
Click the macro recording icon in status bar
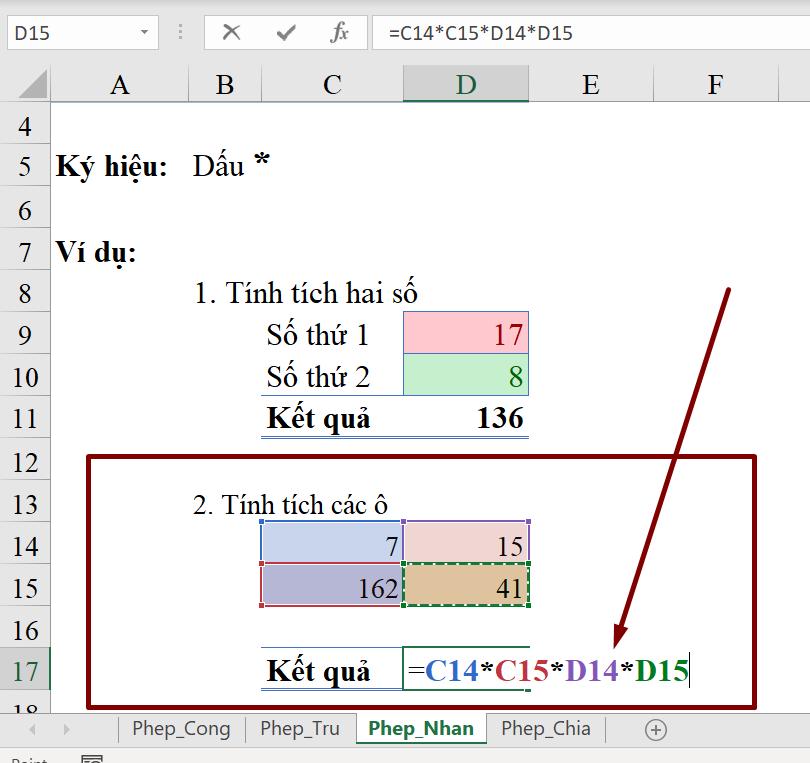[x=90, y=758]
